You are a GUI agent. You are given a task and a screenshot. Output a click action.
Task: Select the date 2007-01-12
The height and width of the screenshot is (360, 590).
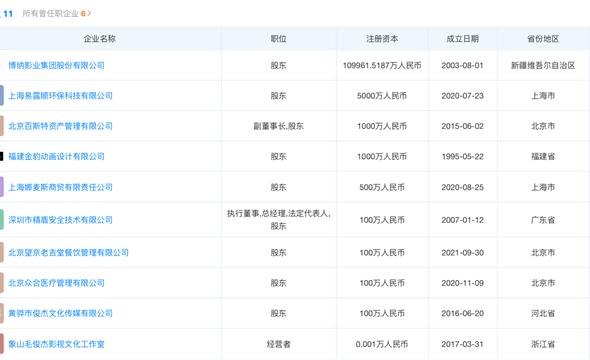[x=462, y=220]
